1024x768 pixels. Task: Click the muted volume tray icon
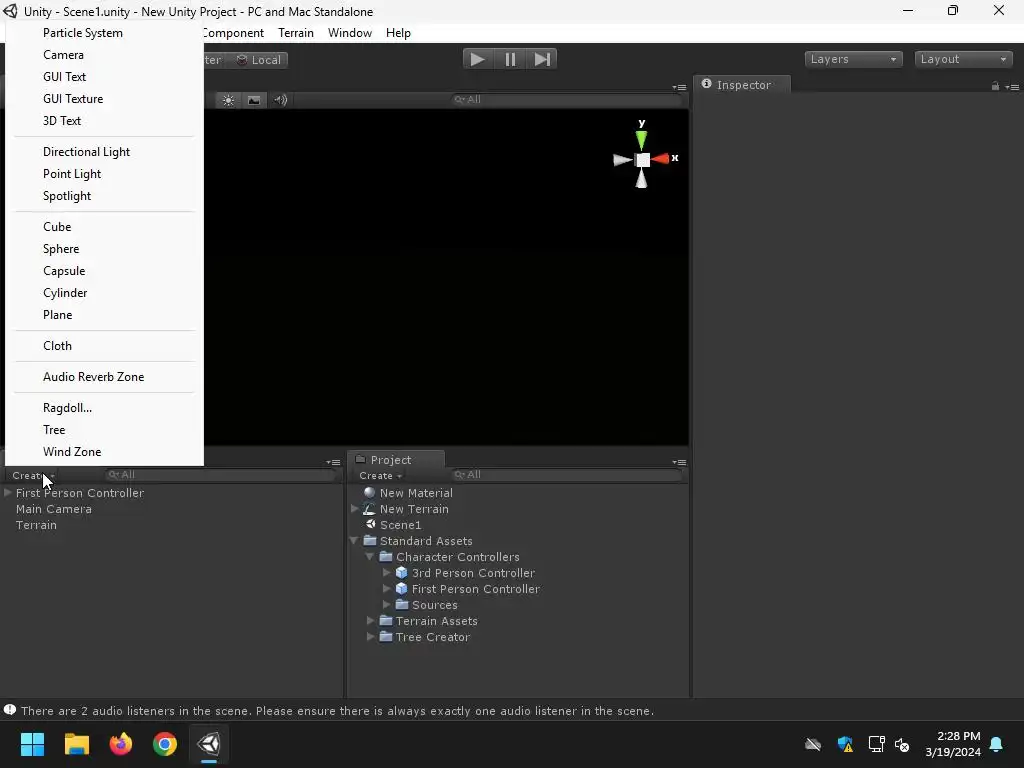click(x=902, y=744)
